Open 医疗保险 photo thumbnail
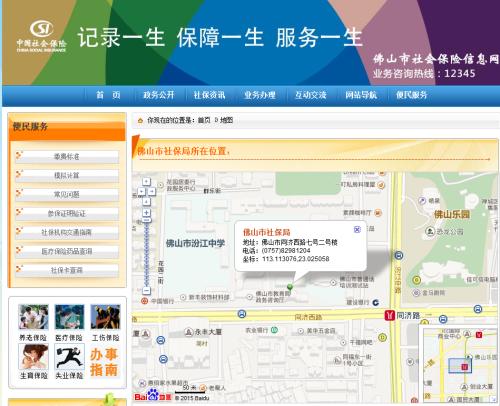The height and width of the screenshot is (406, 500). 69,317
